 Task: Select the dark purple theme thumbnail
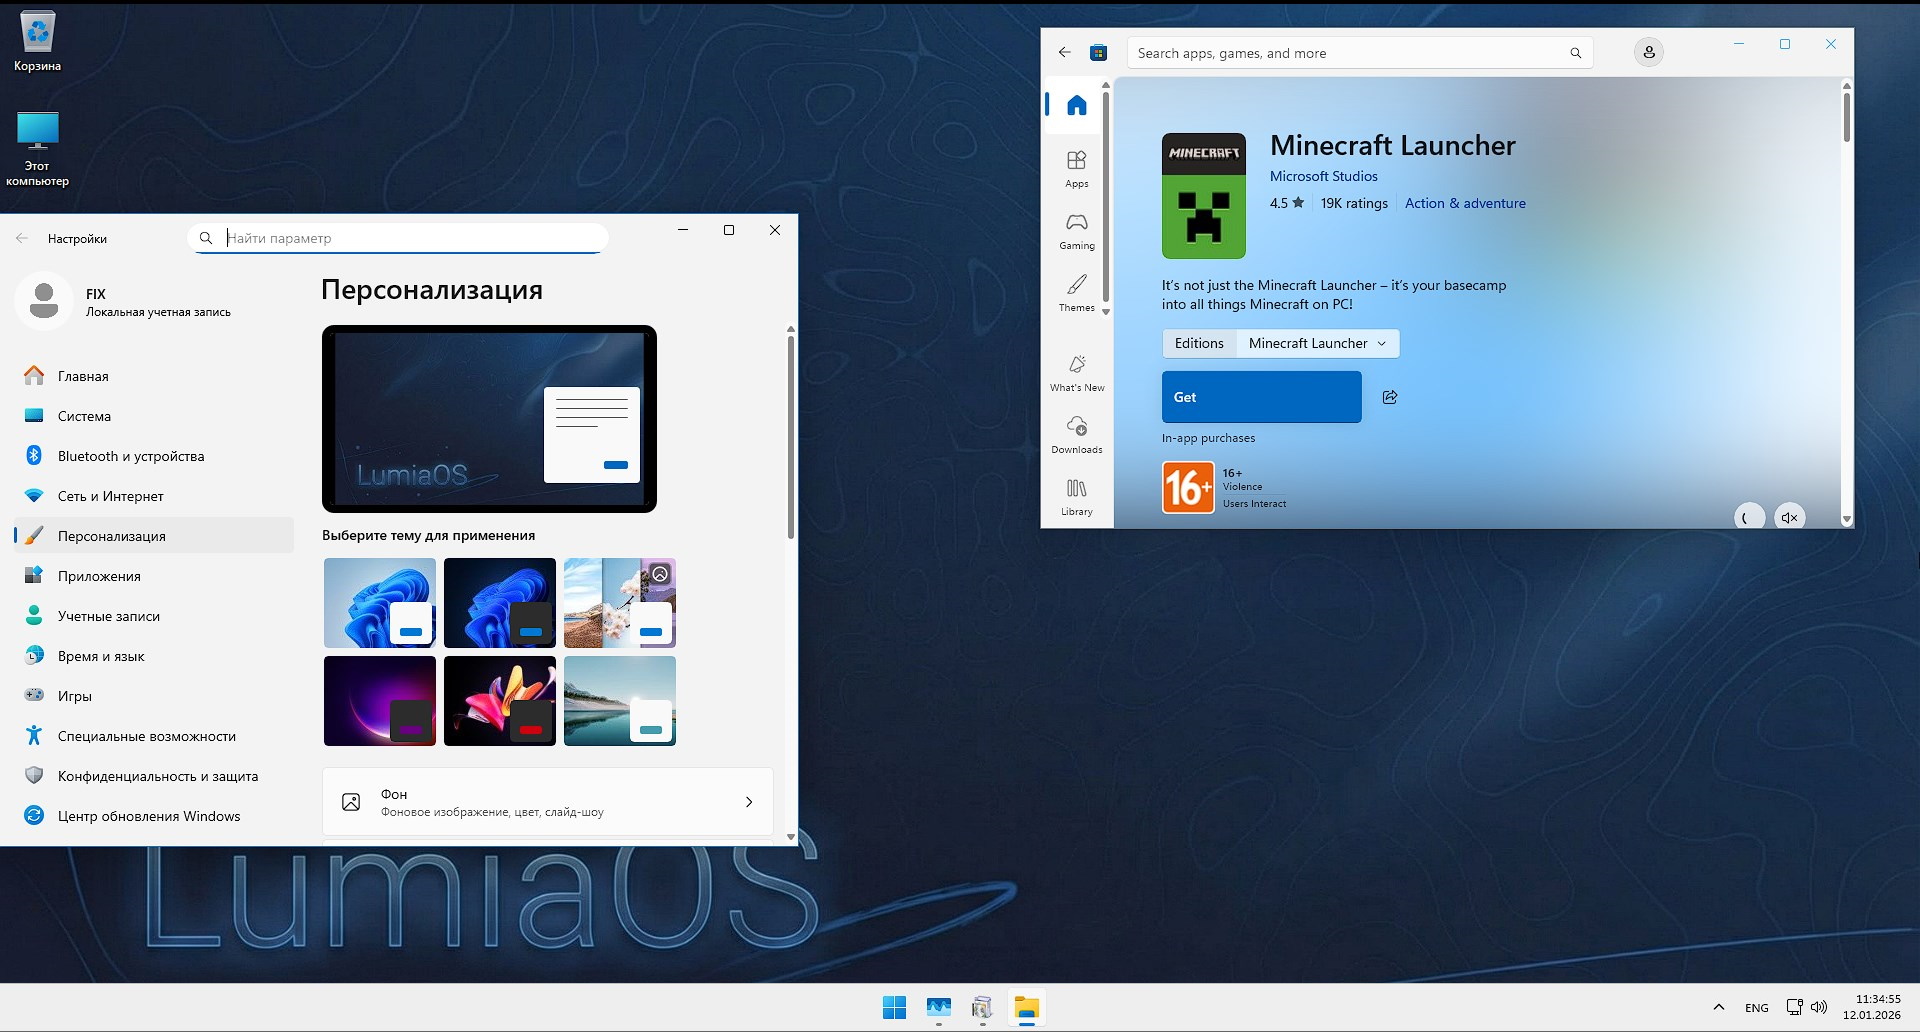(379, 700)
